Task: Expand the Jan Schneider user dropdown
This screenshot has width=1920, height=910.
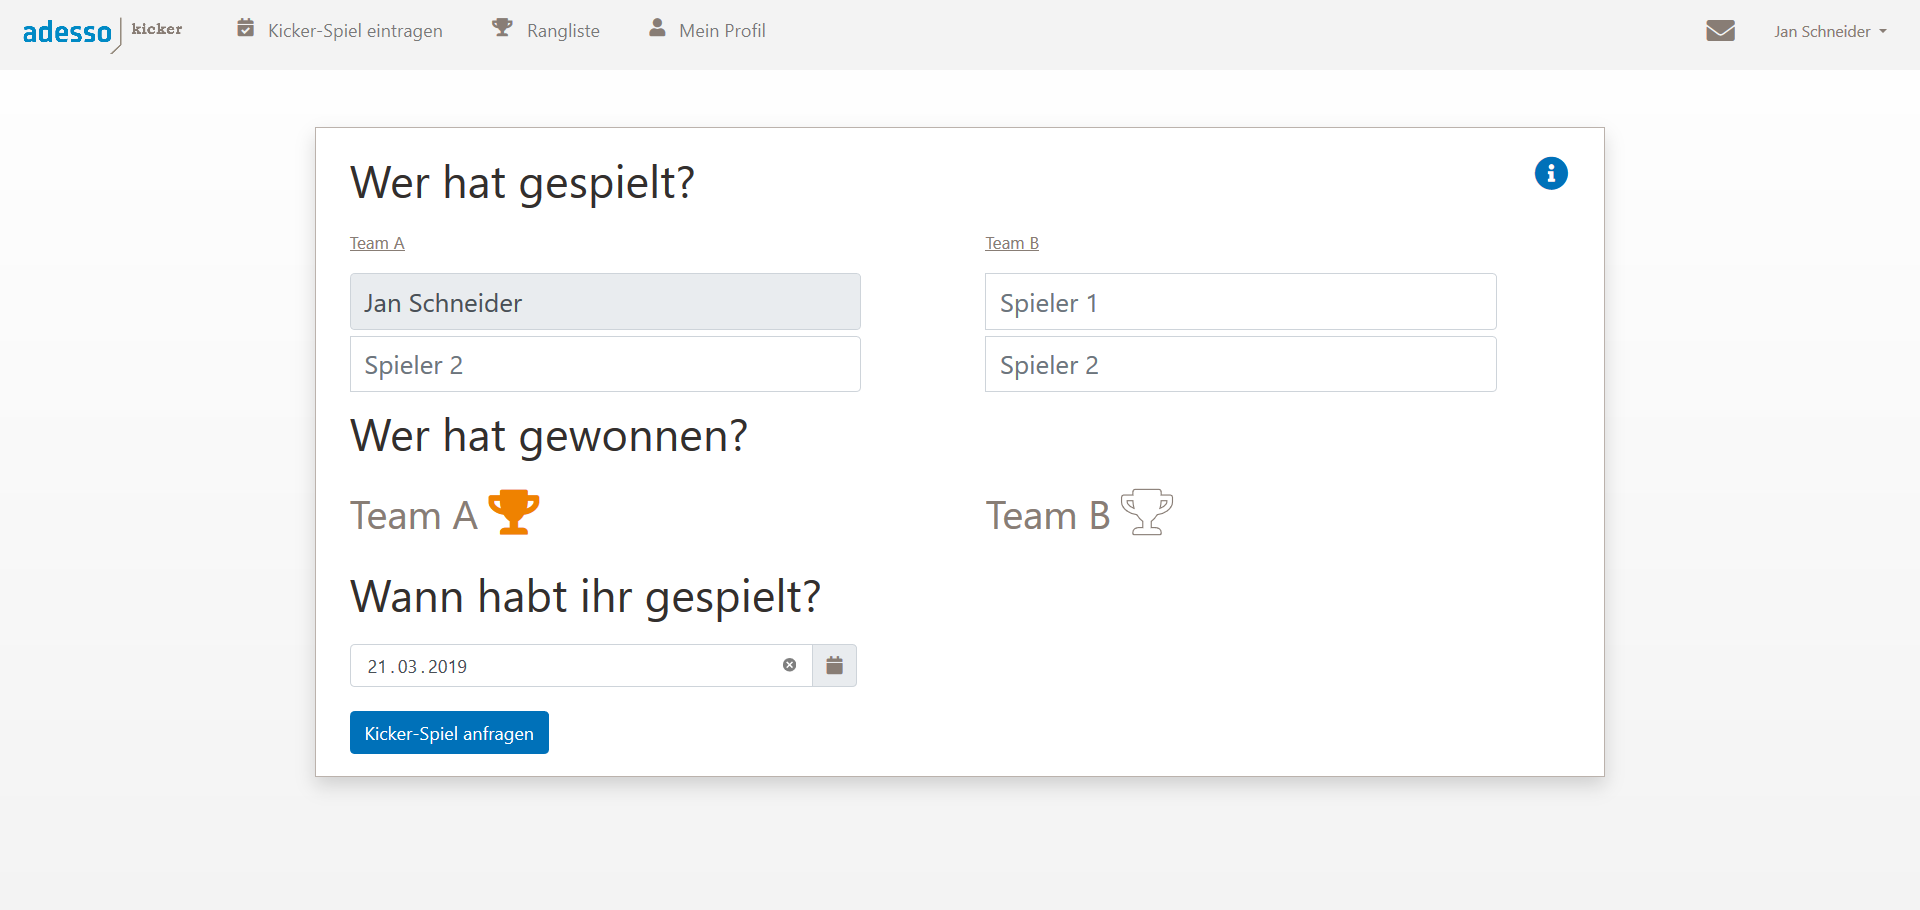Action: point(1830,32)
